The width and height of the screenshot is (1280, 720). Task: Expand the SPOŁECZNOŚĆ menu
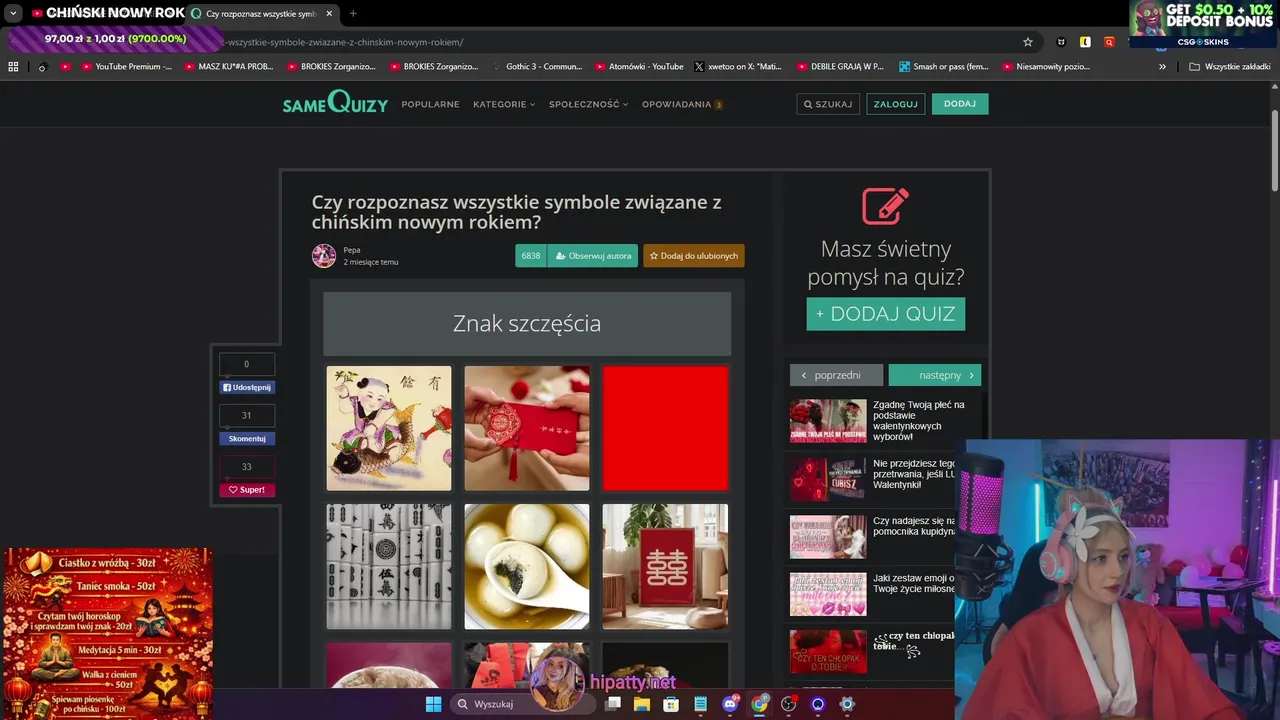(588, 104)
